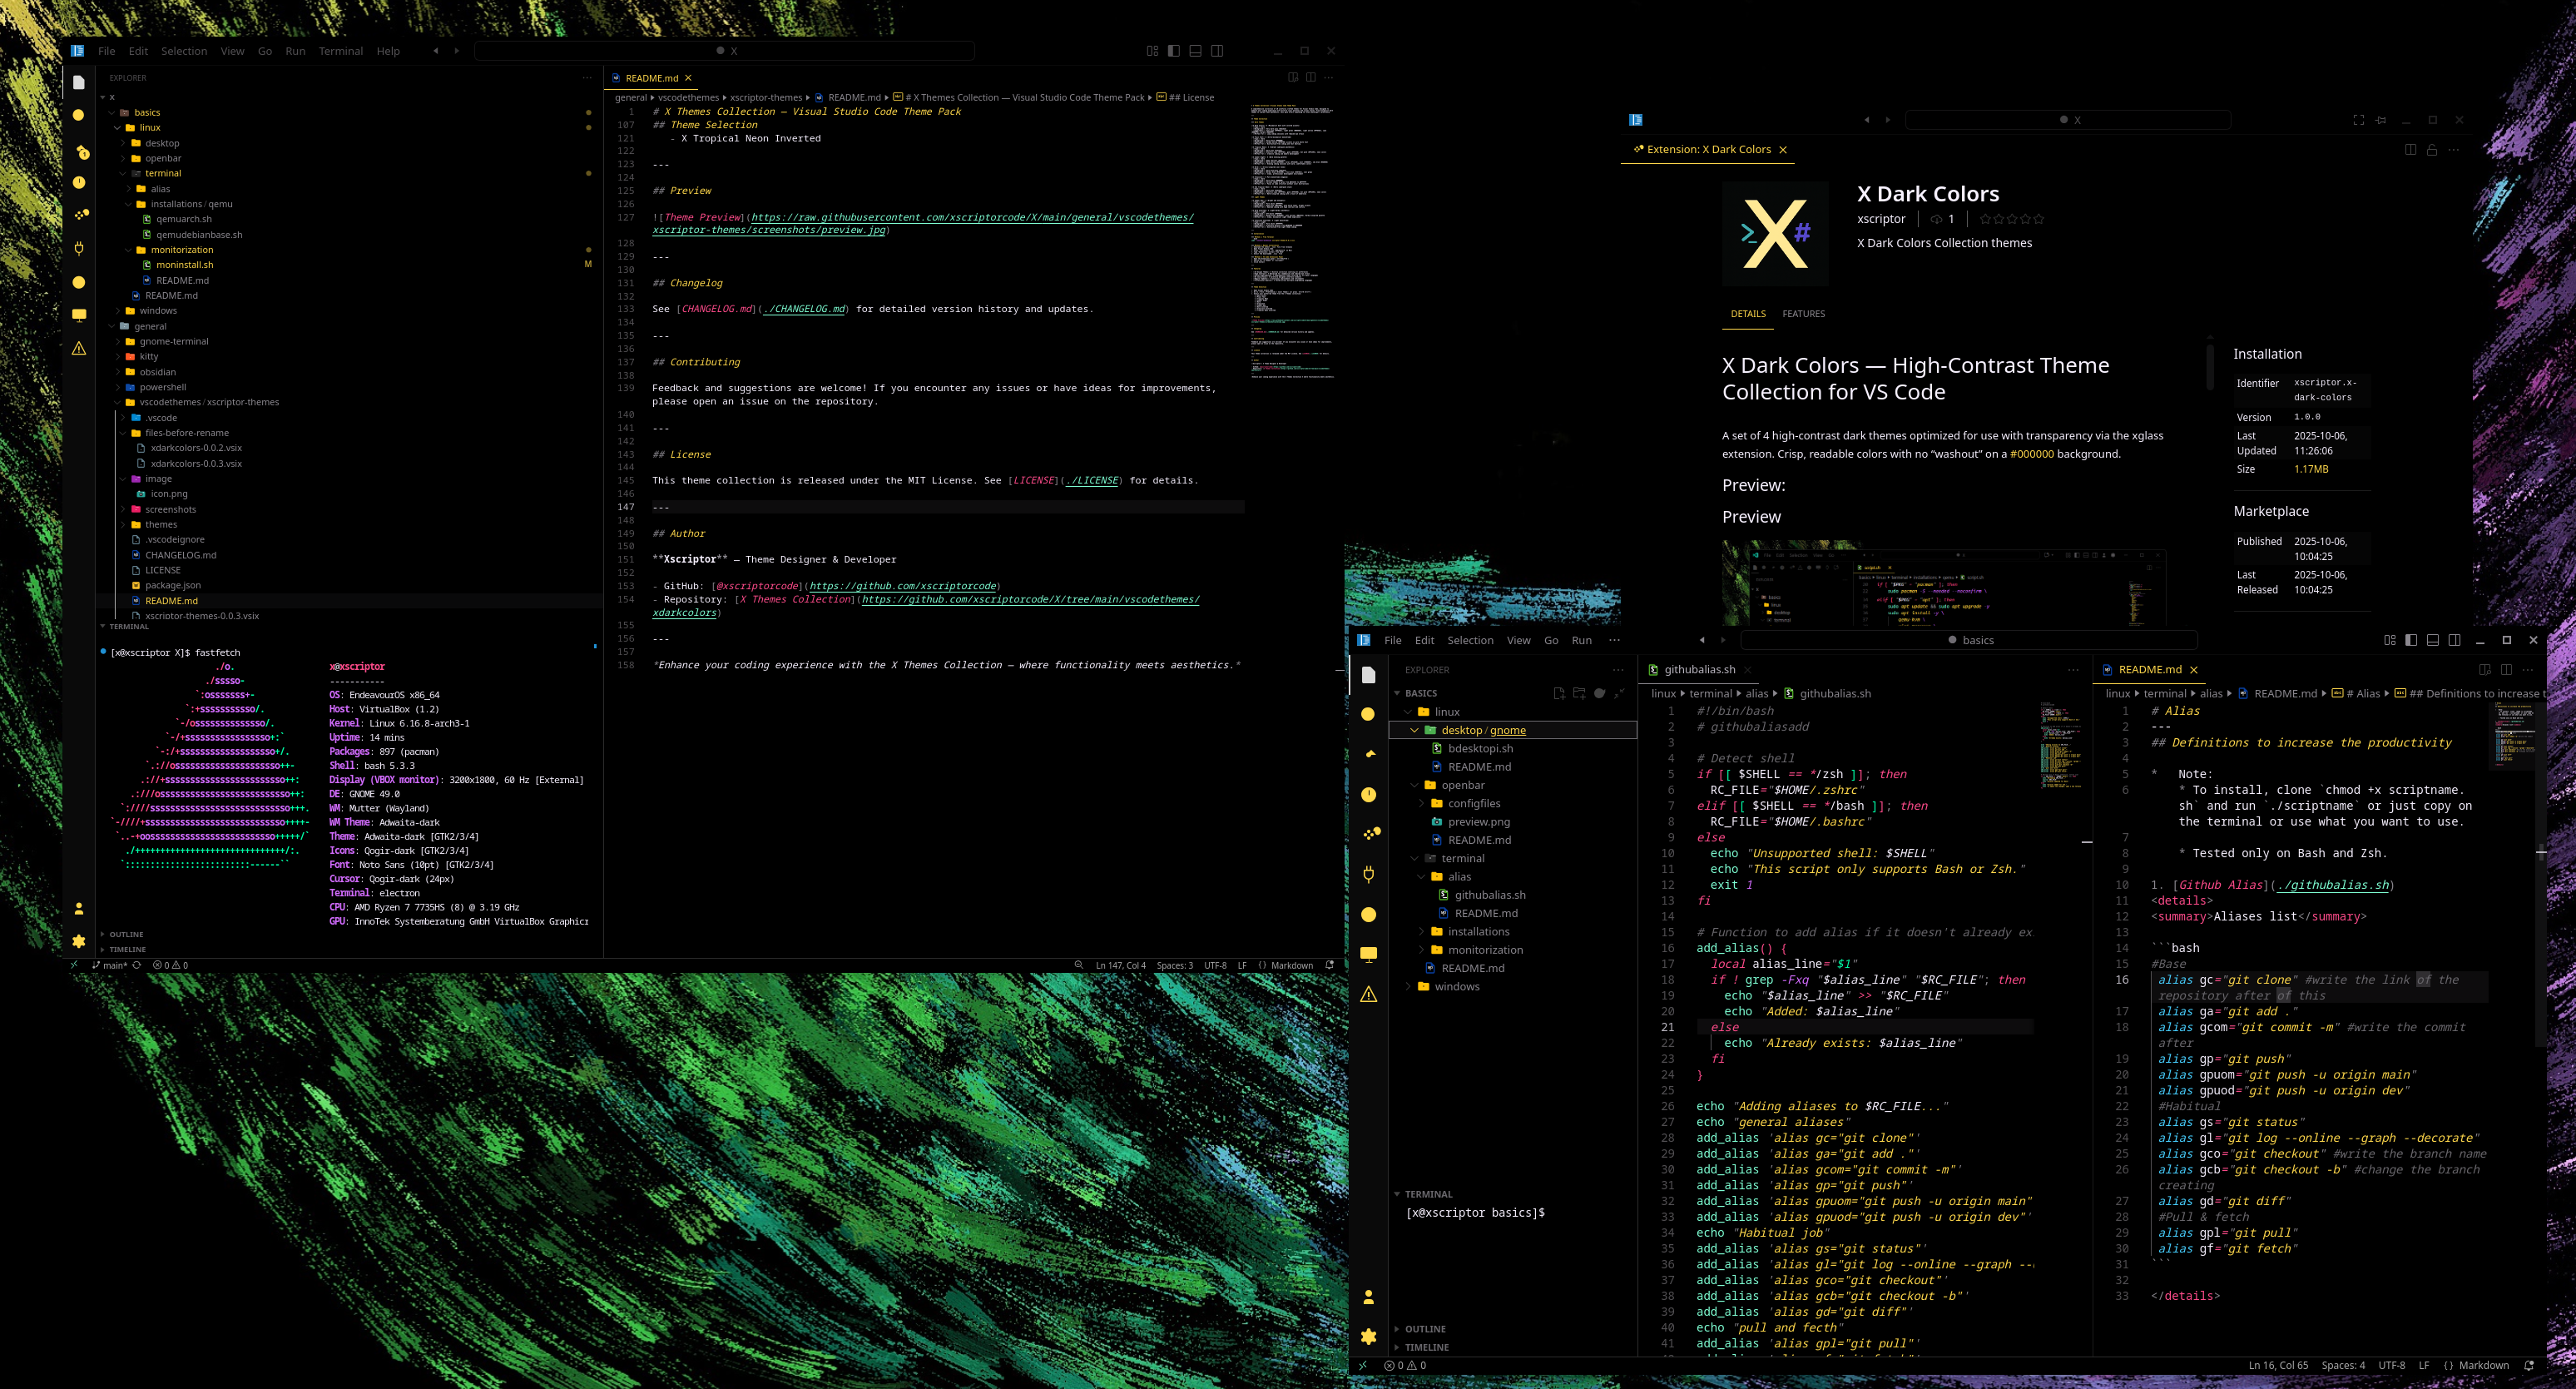Open Manage gear in bottom-right window
The width and height of the screenshot is (2576, 1389).
pos(1368,1336)
